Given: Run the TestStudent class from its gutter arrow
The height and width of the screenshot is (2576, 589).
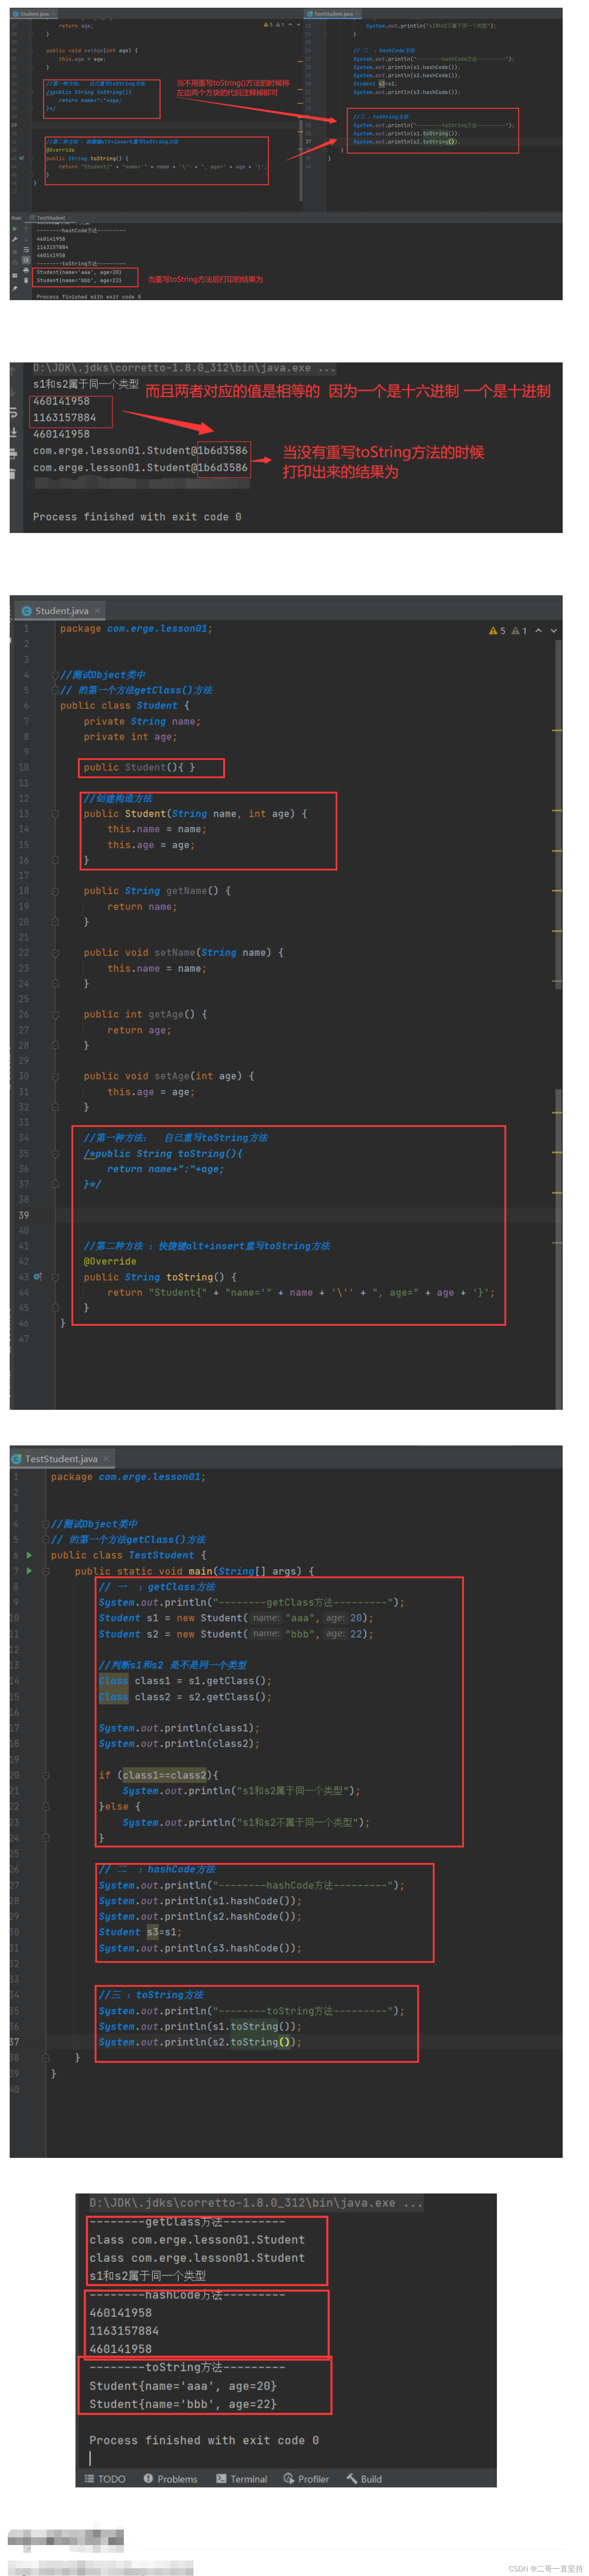Looking at the screenshot, I should click(x=29, y=1555).
